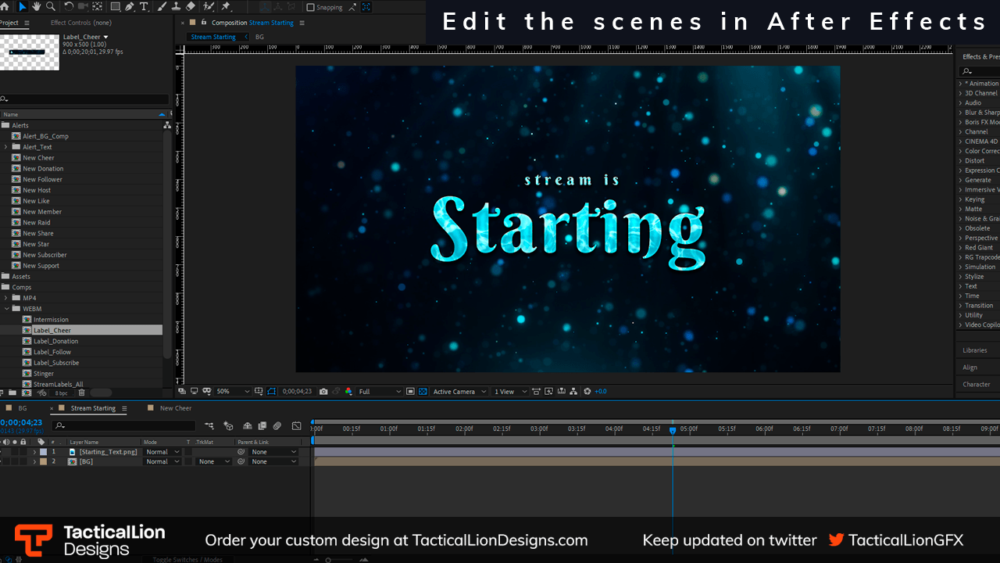The image size is (1000, 563).
Task: Click the Reset Exposure icon
Action: [x=587, y=391]
